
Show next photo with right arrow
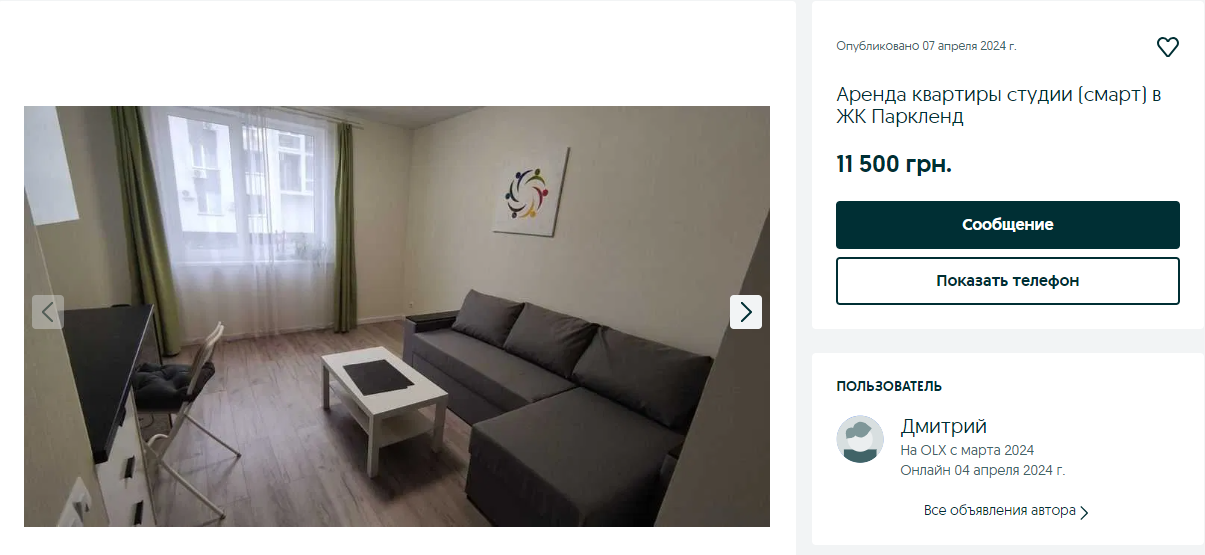(x=746, y=312)
